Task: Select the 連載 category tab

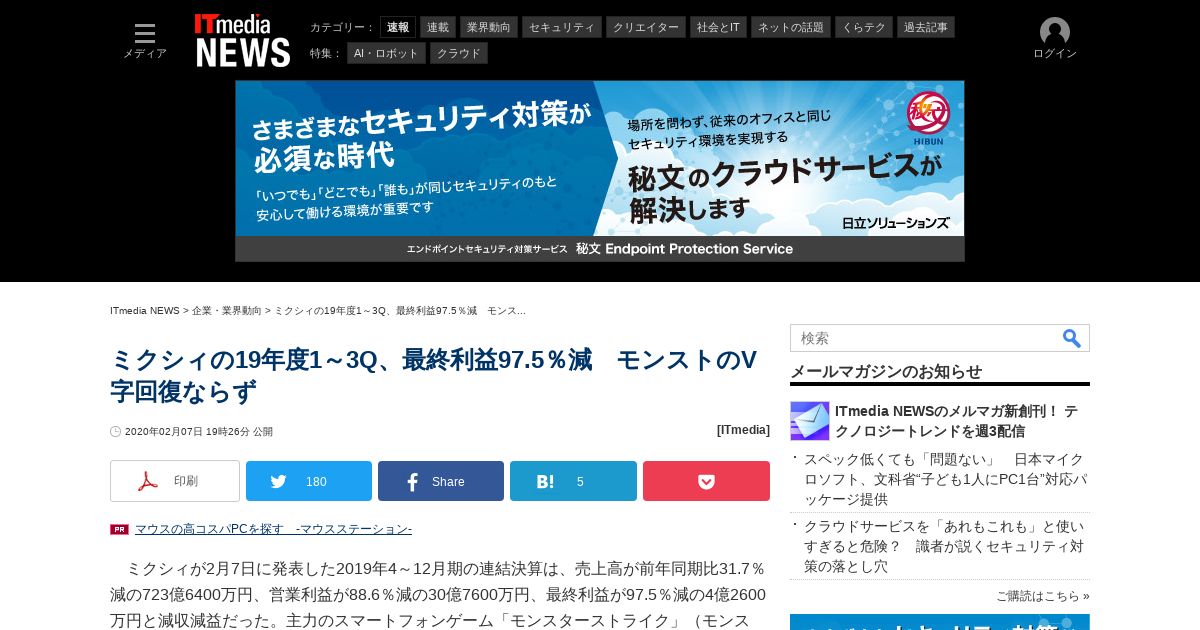Action: [438, 27]
